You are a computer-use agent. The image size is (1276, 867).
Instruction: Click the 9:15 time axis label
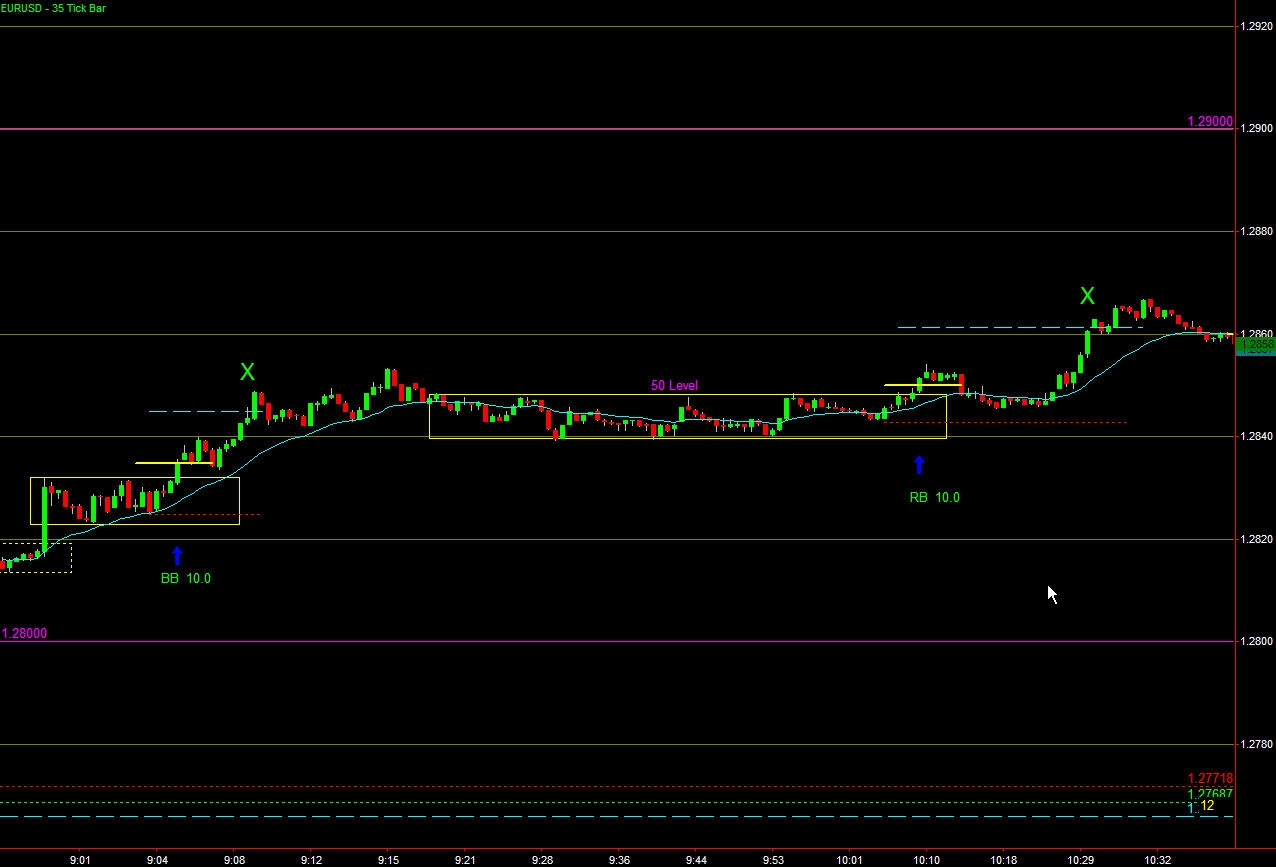(388, 859)
